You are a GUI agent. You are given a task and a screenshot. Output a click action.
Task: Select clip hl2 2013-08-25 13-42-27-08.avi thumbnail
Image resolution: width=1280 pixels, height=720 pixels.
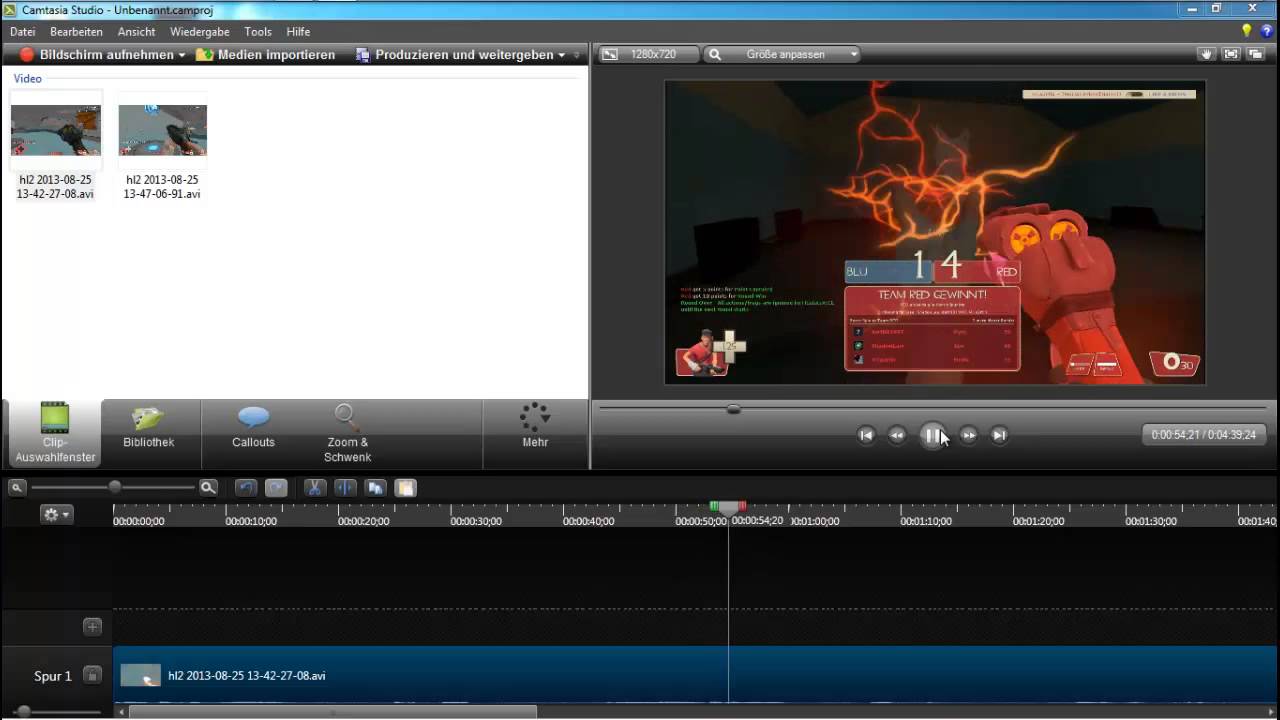point(56,130)
